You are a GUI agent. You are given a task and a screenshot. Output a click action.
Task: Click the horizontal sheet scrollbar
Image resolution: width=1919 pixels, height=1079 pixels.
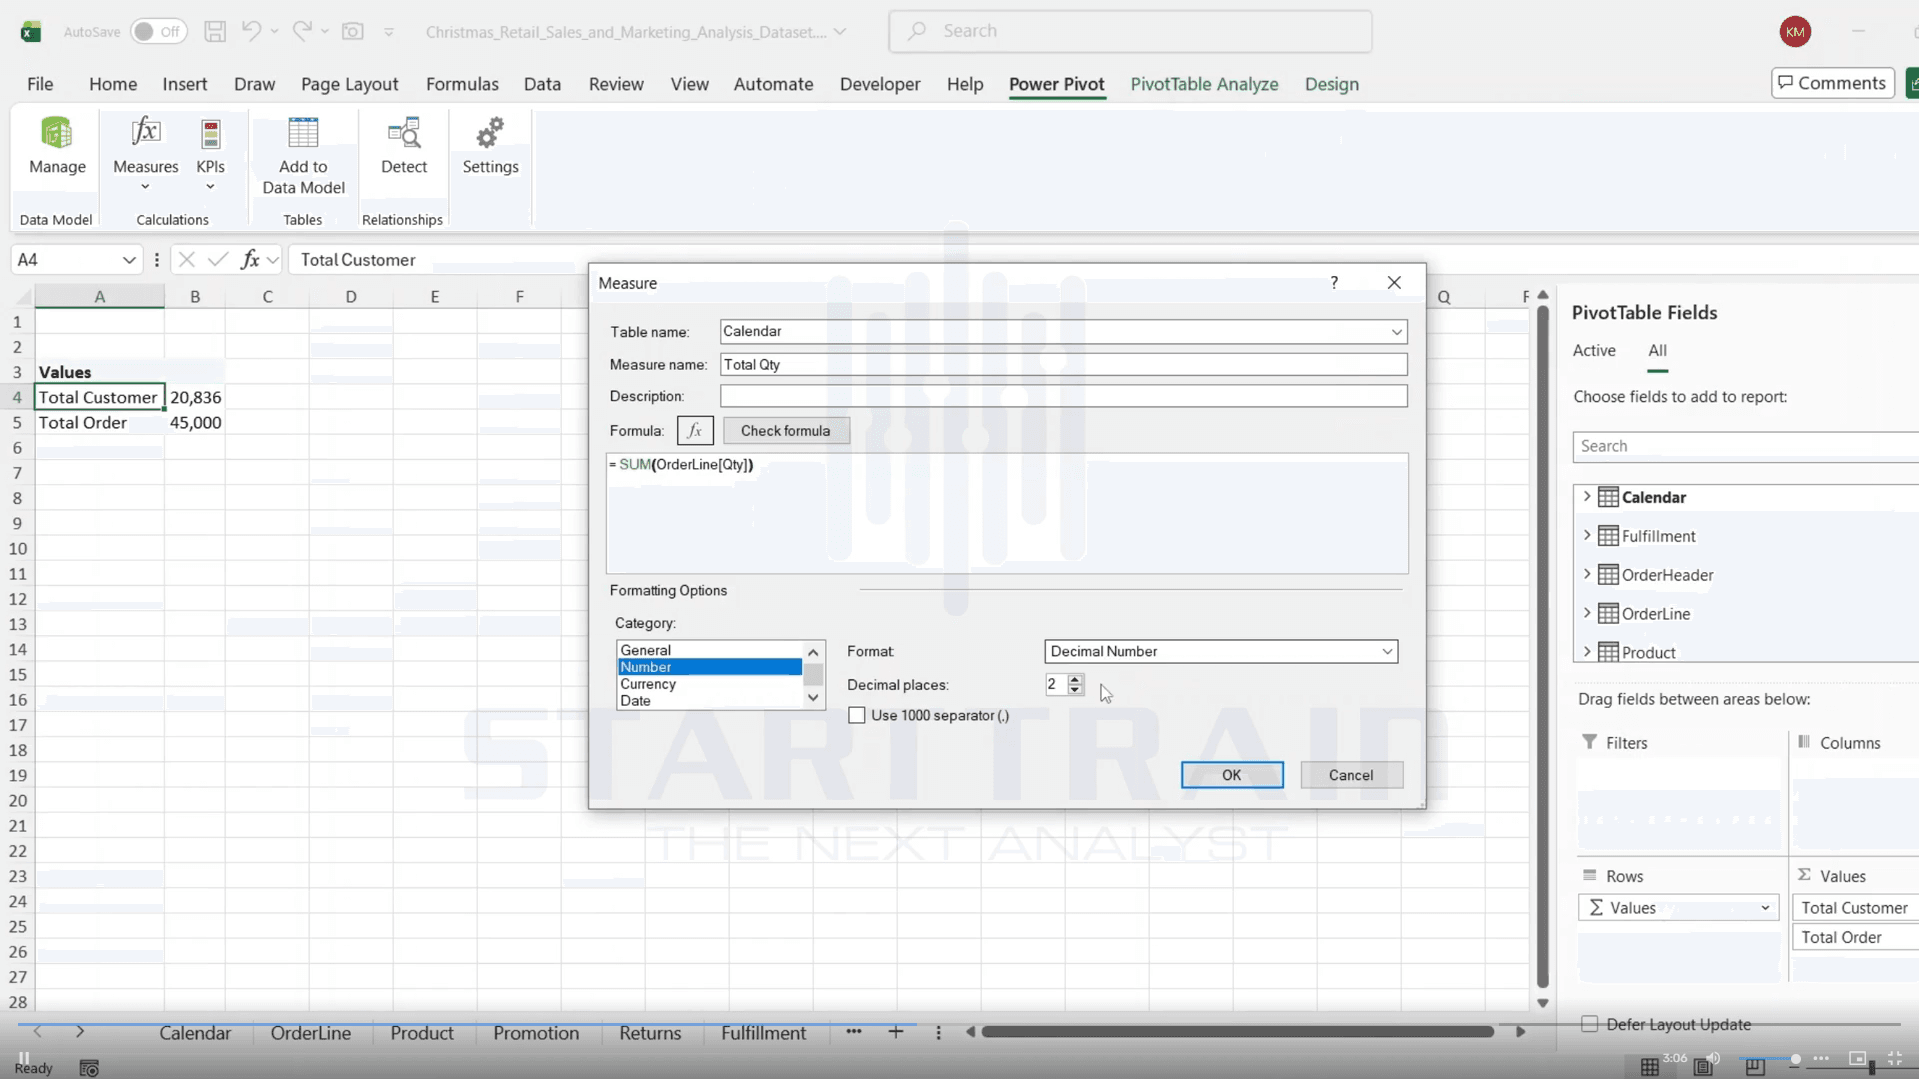[1238, 1032]
